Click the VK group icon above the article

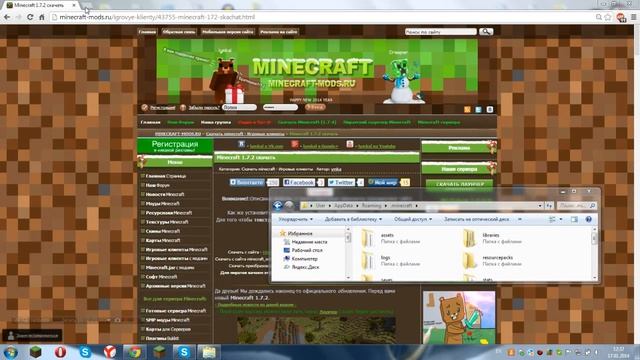pyautogui.click(x=241, y=144)
